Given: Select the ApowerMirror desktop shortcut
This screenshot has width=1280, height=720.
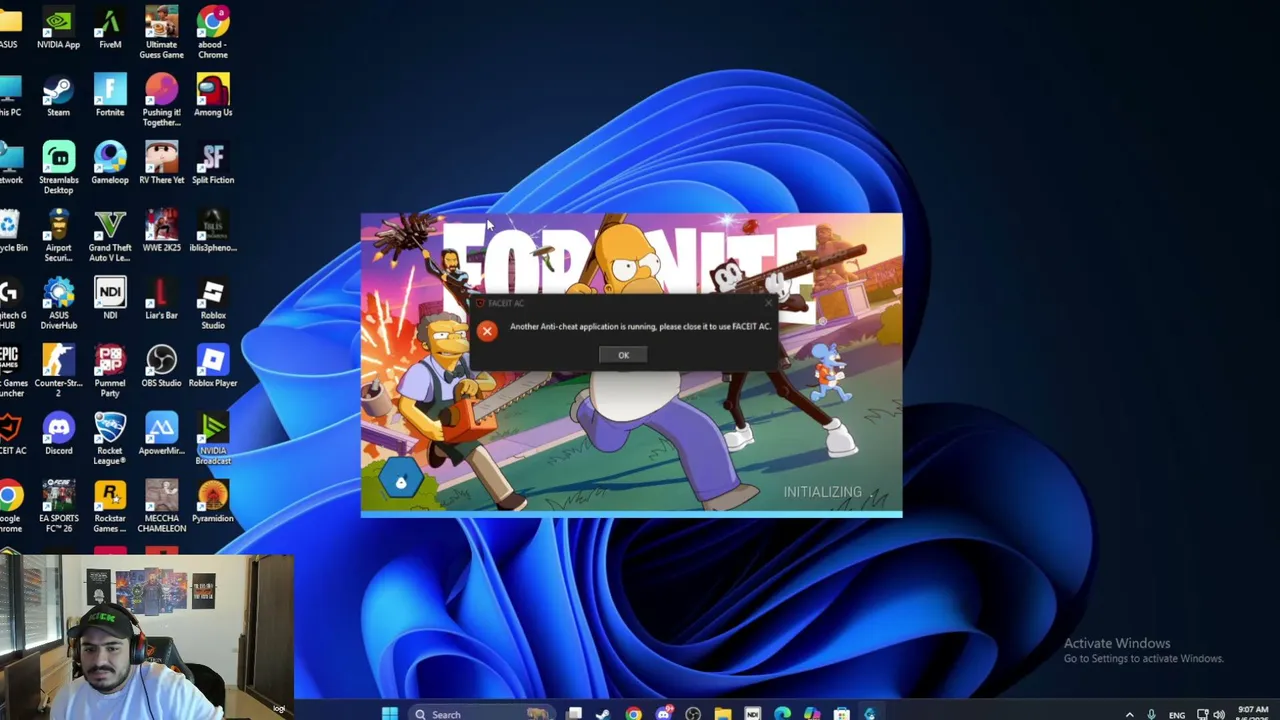Looking at the screenshot, I should point(161,433).
